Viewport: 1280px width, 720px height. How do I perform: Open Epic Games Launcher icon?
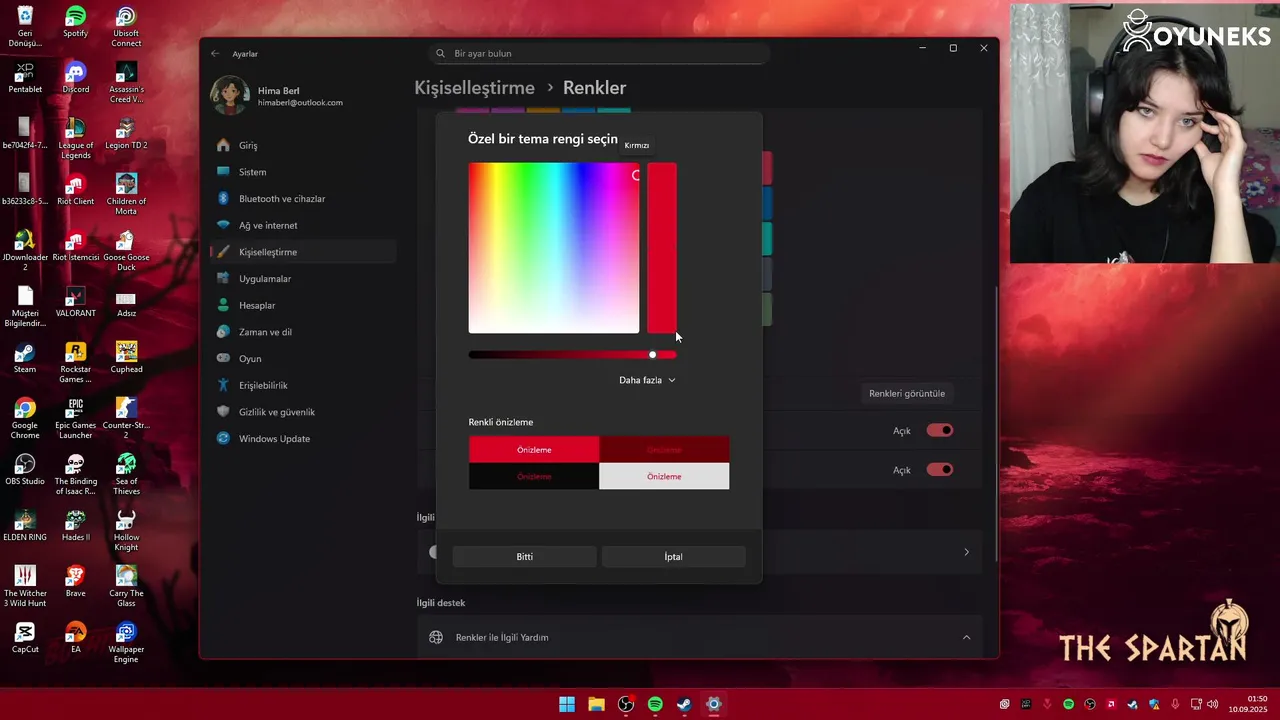click(x=75, y=418)
